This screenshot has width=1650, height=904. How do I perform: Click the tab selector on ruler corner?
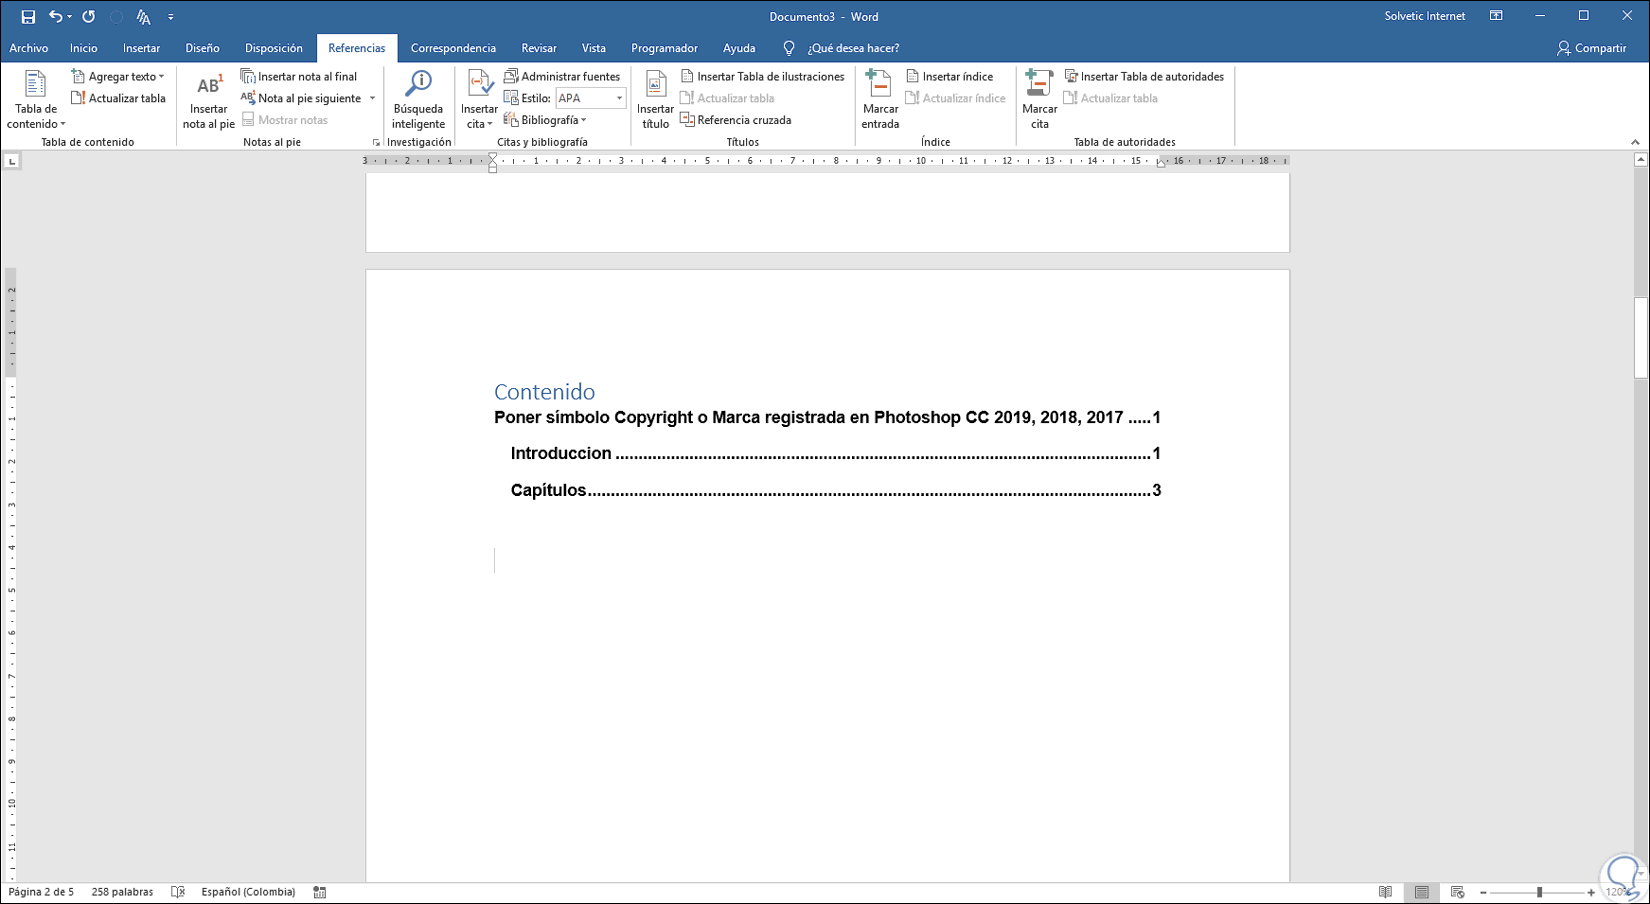tap(12, 161)
